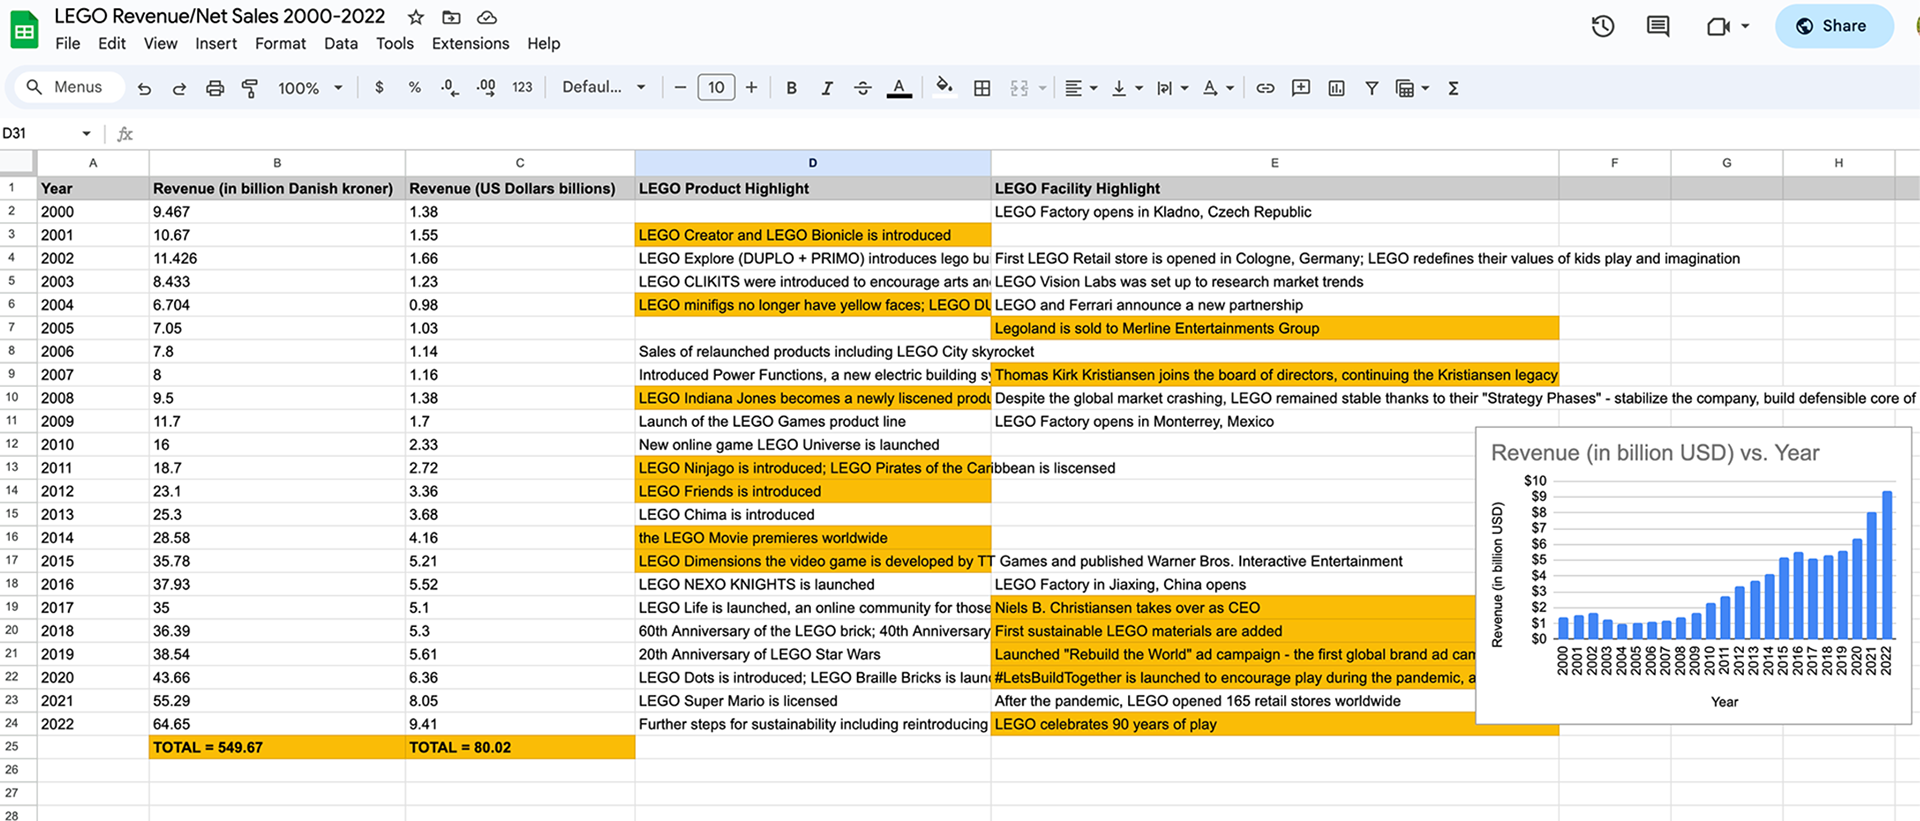Print the spreadsheet using printer icon
The width and height of the screenshot is (1920, 821).
[x=215, y=88]
